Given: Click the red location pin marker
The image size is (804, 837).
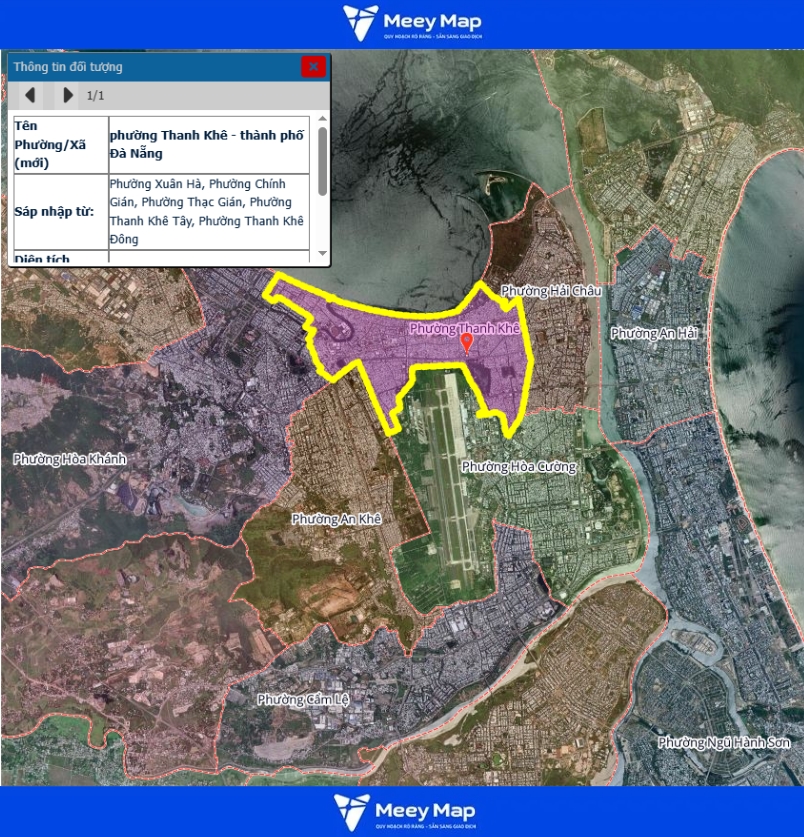Looking at the screenshot, I should pyautogui.click(x=466, y=342).
